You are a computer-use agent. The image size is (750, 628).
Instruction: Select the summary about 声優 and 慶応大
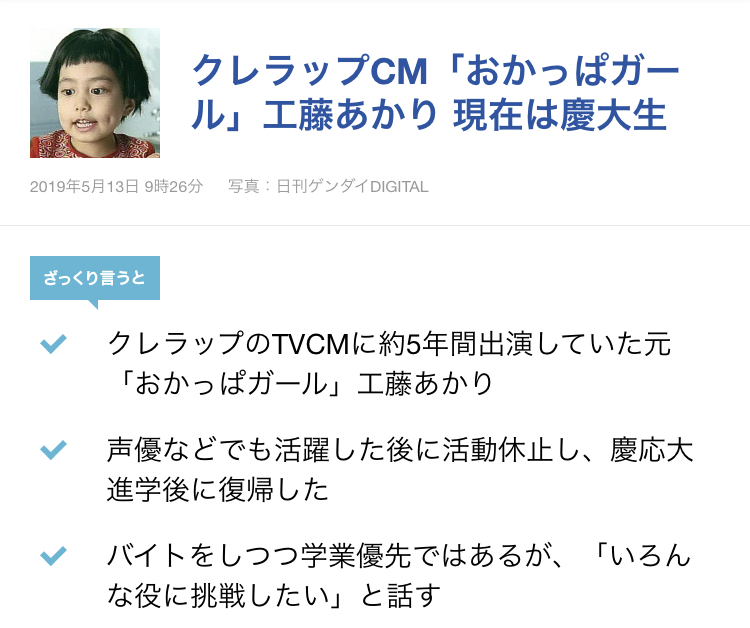point(400,470)
